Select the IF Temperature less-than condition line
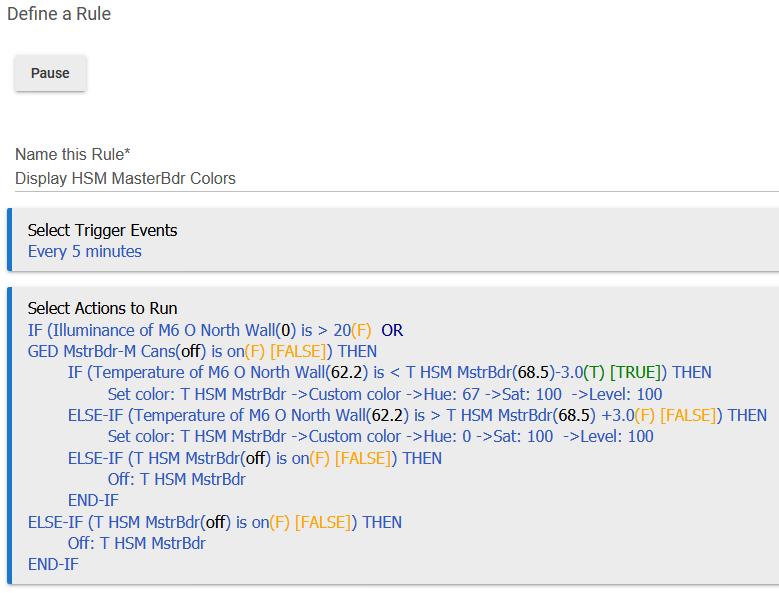The width and height of the screenshot is (779, 593). tap(390, 372)
